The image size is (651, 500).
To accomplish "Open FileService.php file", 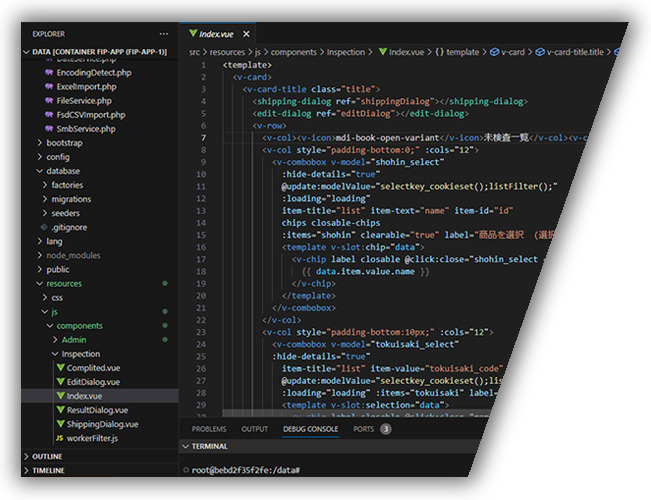I will (x=84, y=101).
